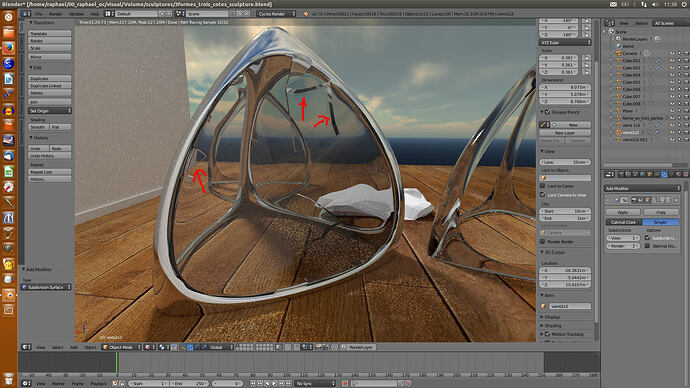Open the Add Modifier dropdown
690x388 pixels.
pyautogui.click(x=642, y=188)
